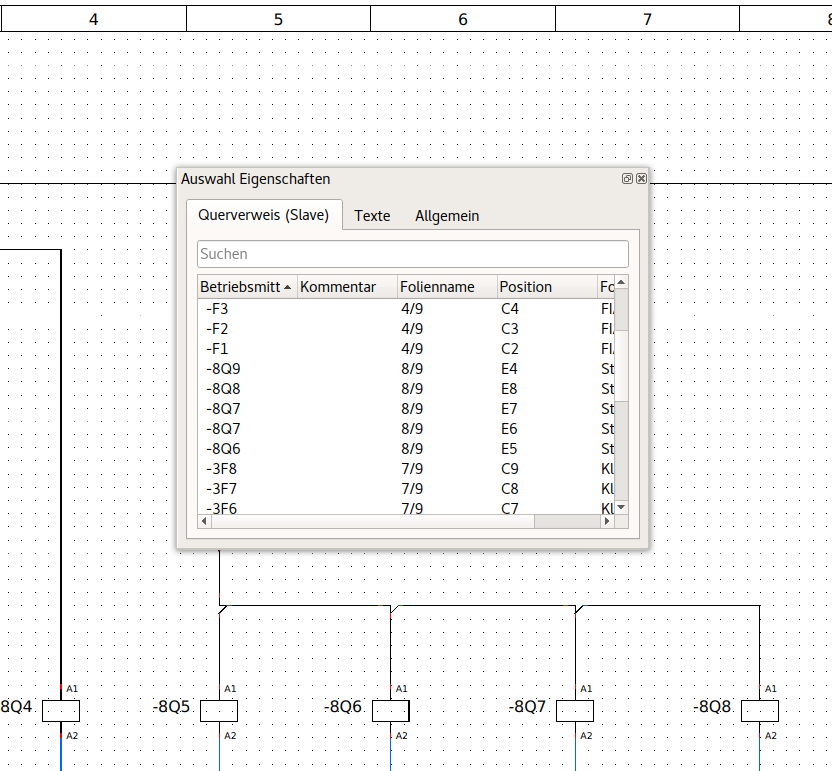This screenshot has width=832, height=771.
Task: Close the Auswahl Eigenschaften panel
Action: tap(641, 179)
